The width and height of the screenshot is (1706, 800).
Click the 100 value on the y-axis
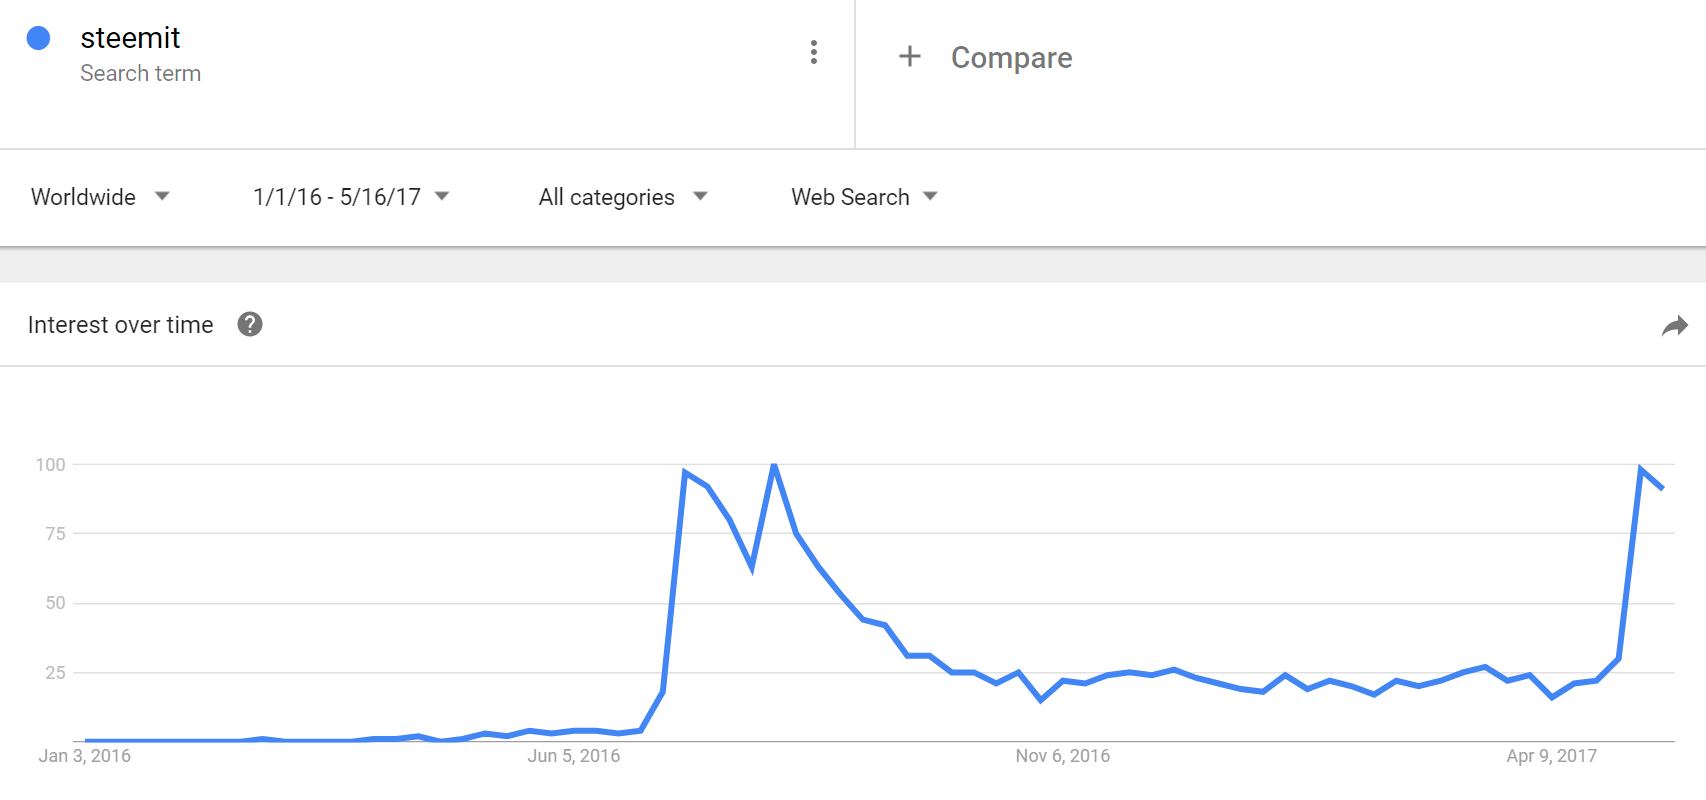click(50, 464)
